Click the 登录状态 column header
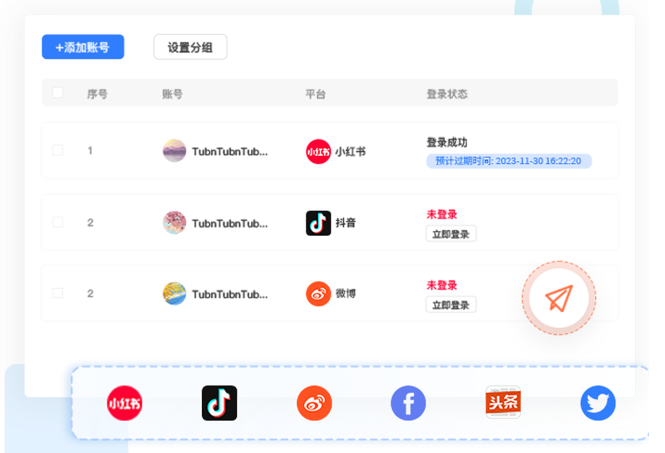Screen dimensions: 665x453 coord(447,94)
